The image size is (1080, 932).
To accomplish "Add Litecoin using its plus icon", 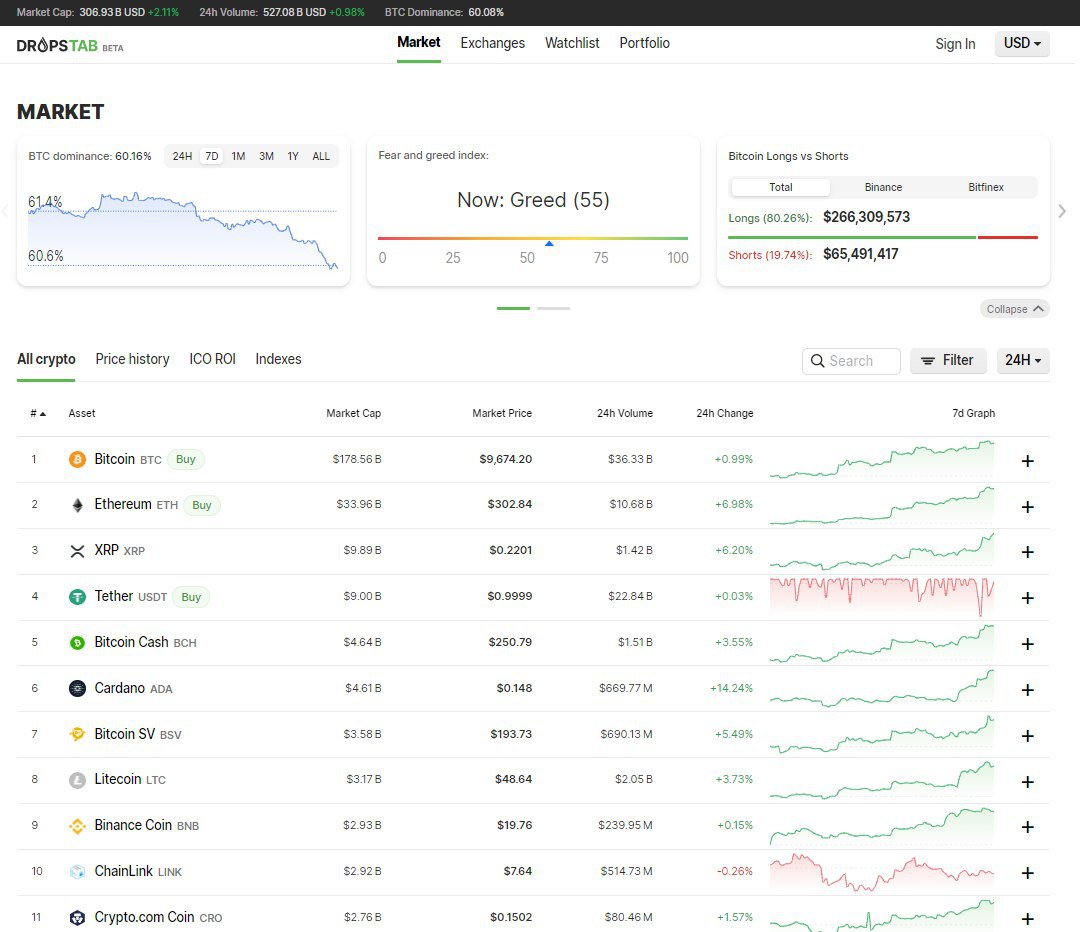I will point(1028,782).
